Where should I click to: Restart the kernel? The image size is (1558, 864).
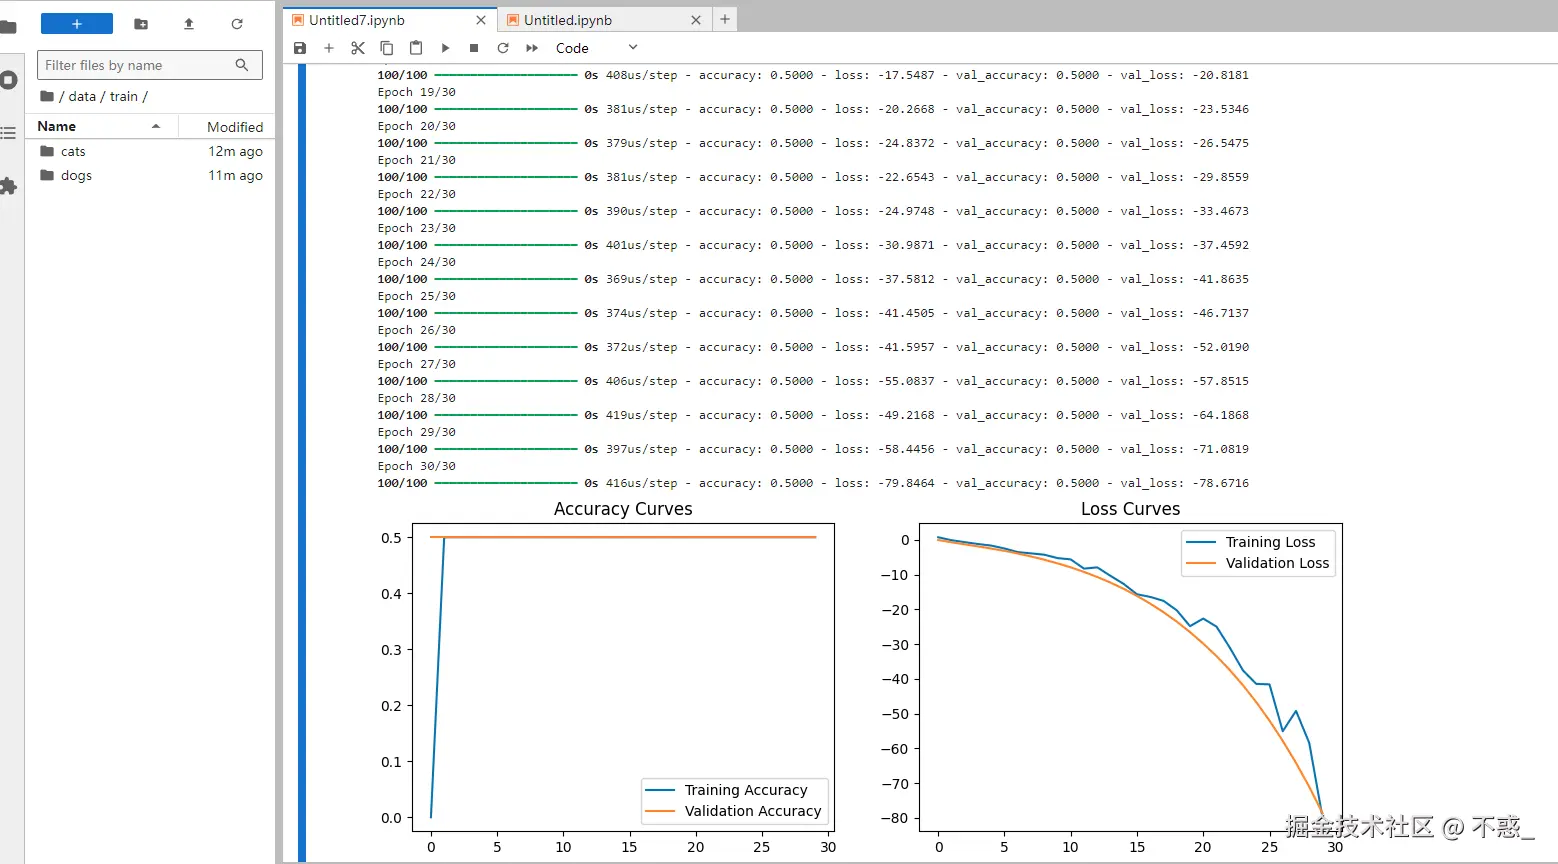point(503,48)
